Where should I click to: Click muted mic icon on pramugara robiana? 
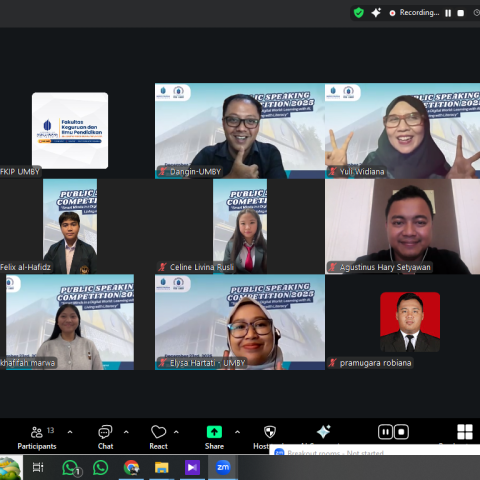(x=332, y=363)
